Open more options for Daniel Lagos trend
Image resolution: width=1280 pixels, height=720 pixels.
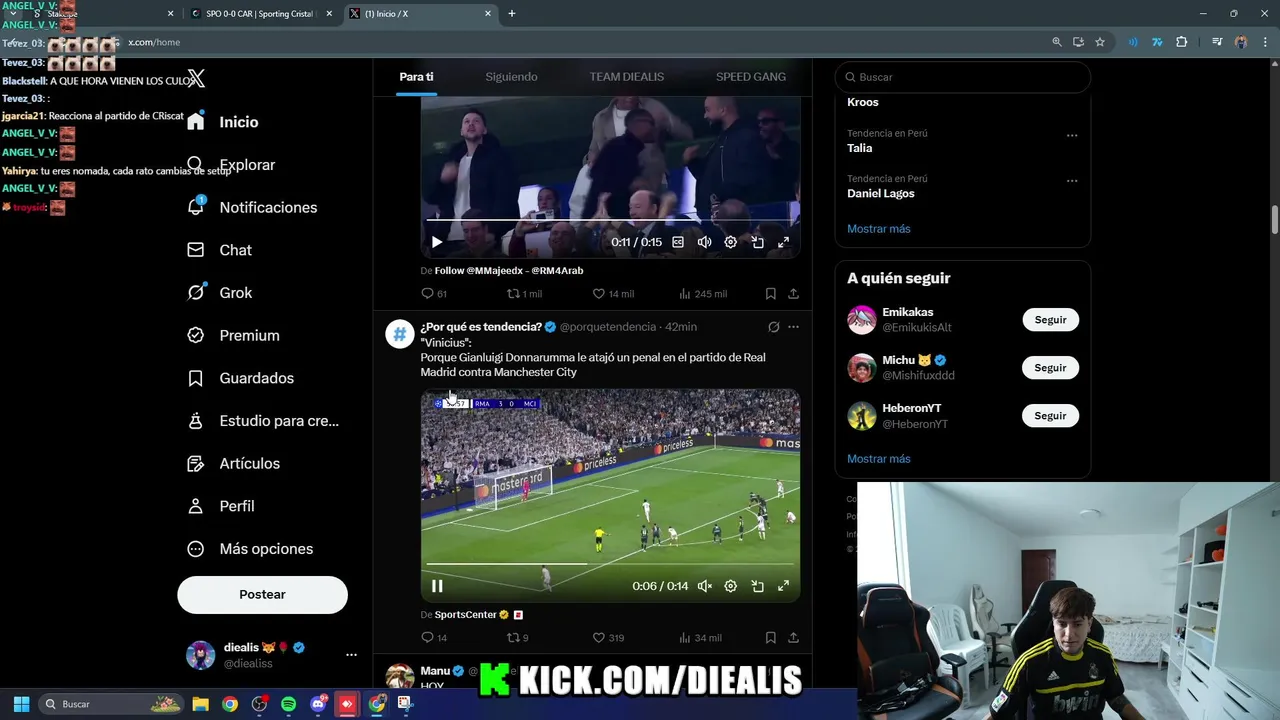coord(1072,181)
